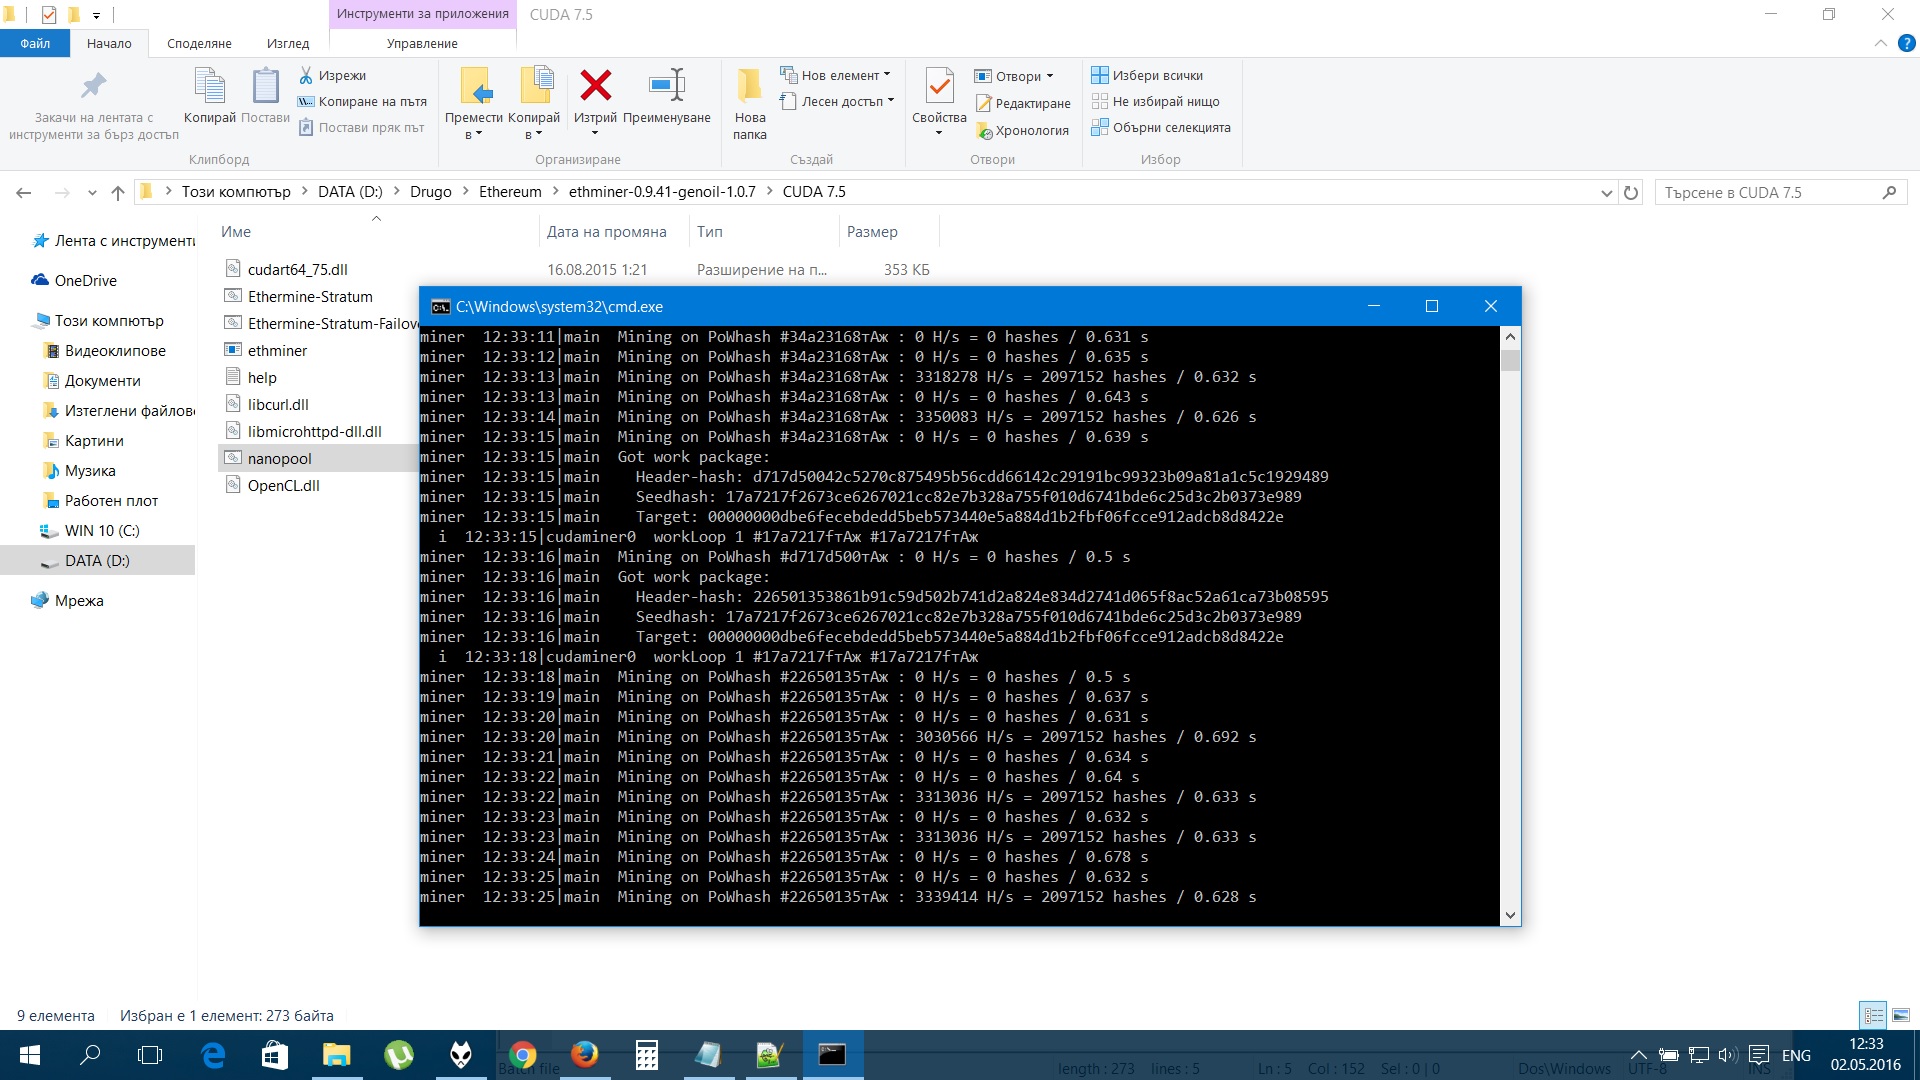1920x1080 pixels.
Task: Open recent locations dropdown arrow
Action: 92,193
